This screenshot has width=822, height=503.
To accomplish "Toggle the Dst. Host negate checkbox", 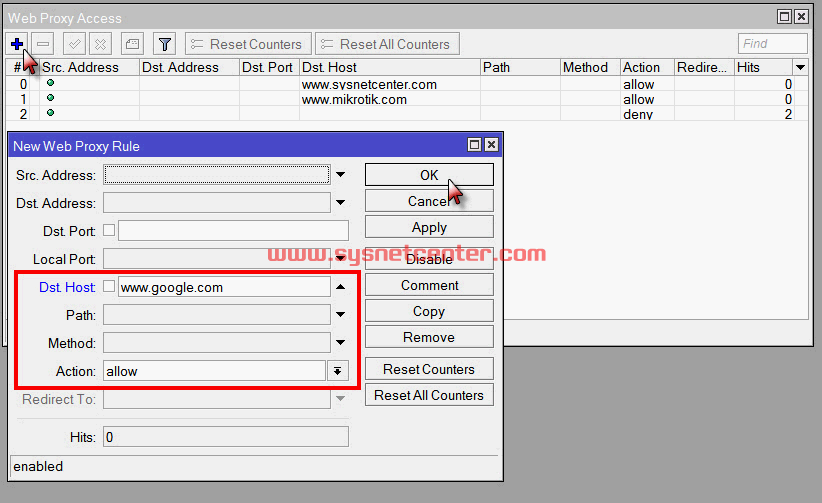I will 109,286.
